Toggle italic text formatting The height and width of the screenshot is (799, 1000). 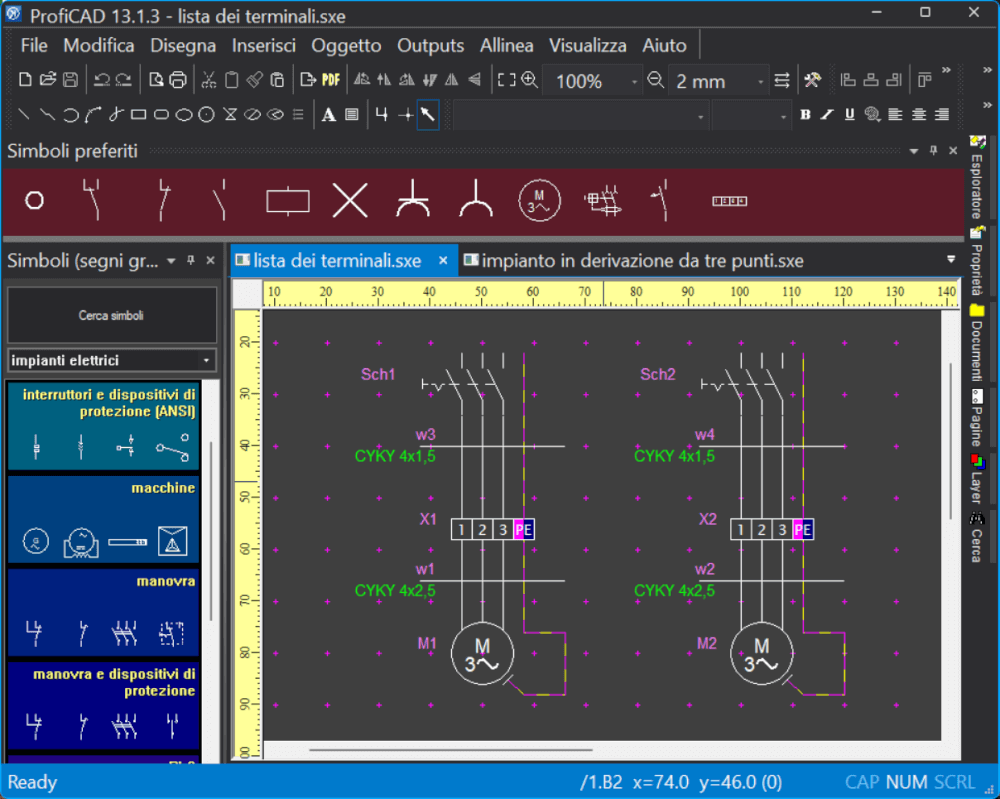click(827, 115)
